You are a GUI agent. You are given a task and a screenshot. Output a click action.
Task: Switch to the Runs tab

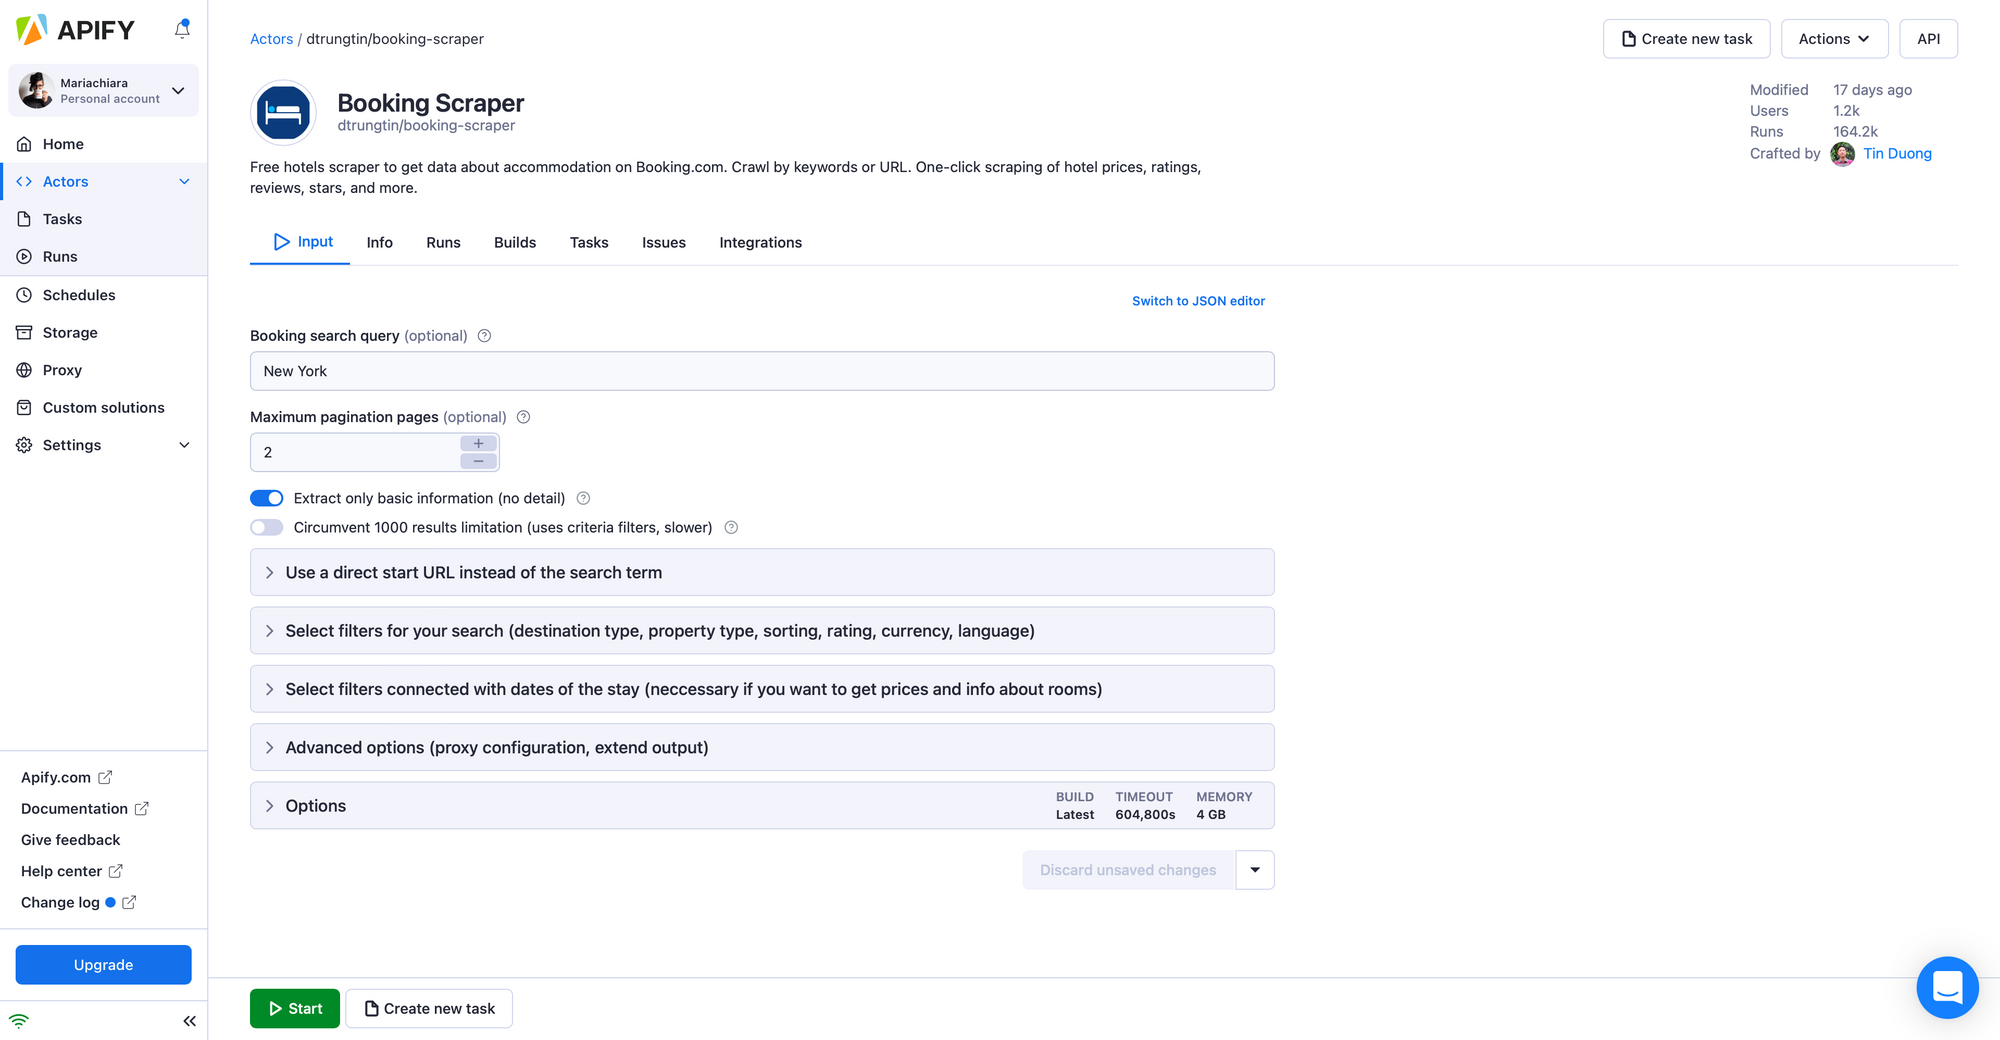(x=443, y=243)
